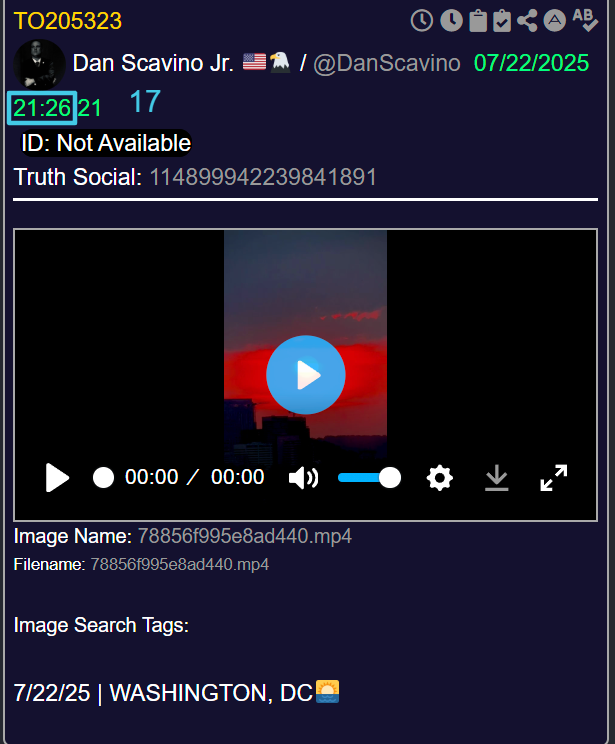Click the video seek position knob
Screen dimensions: 615x744
click(103, 477)
